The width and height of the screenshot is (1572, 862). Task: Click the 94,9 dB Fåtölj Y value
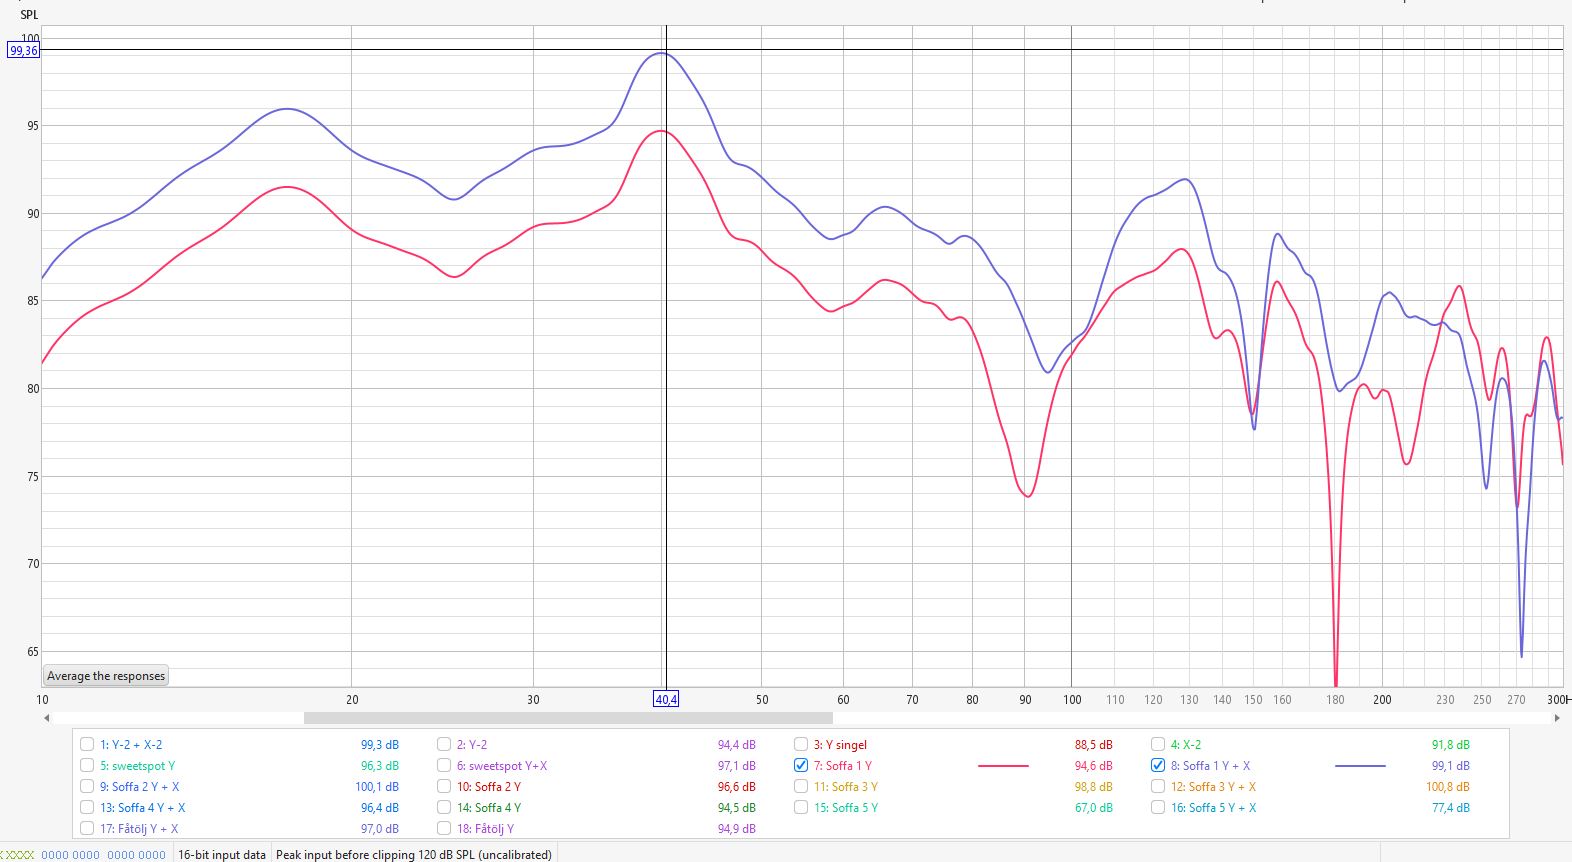737,829
